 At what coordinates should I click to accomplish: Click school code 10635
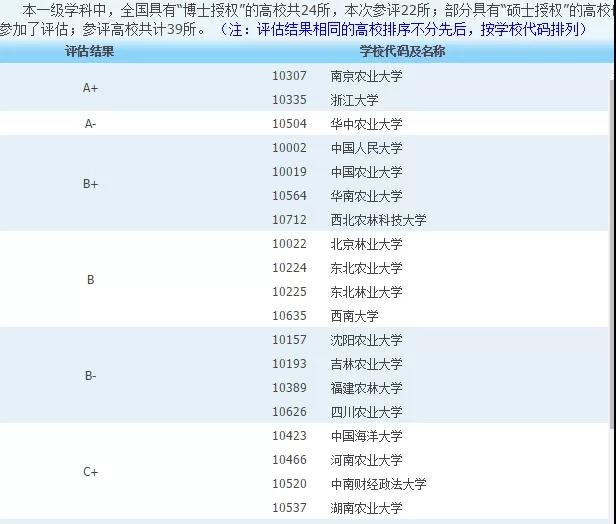click(x=290, y=316)
